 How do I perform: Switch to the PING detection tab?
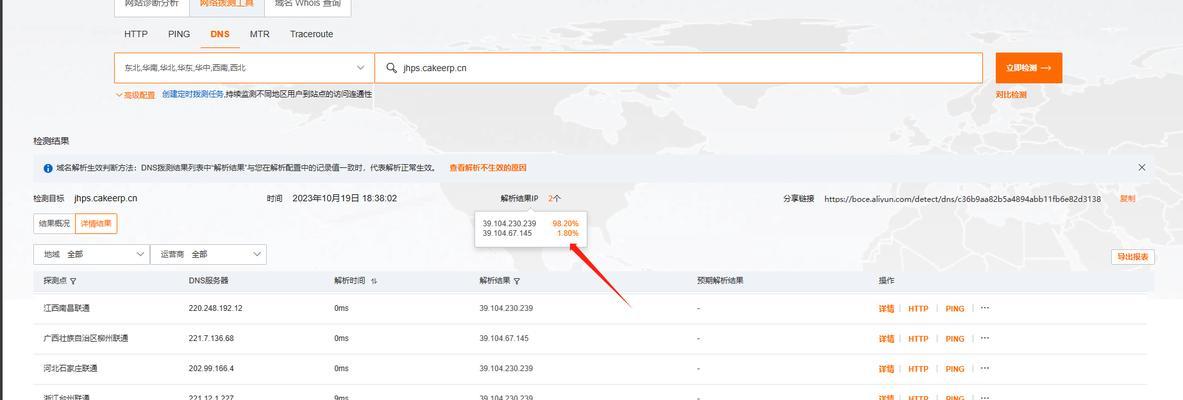[x=179, y=34]
